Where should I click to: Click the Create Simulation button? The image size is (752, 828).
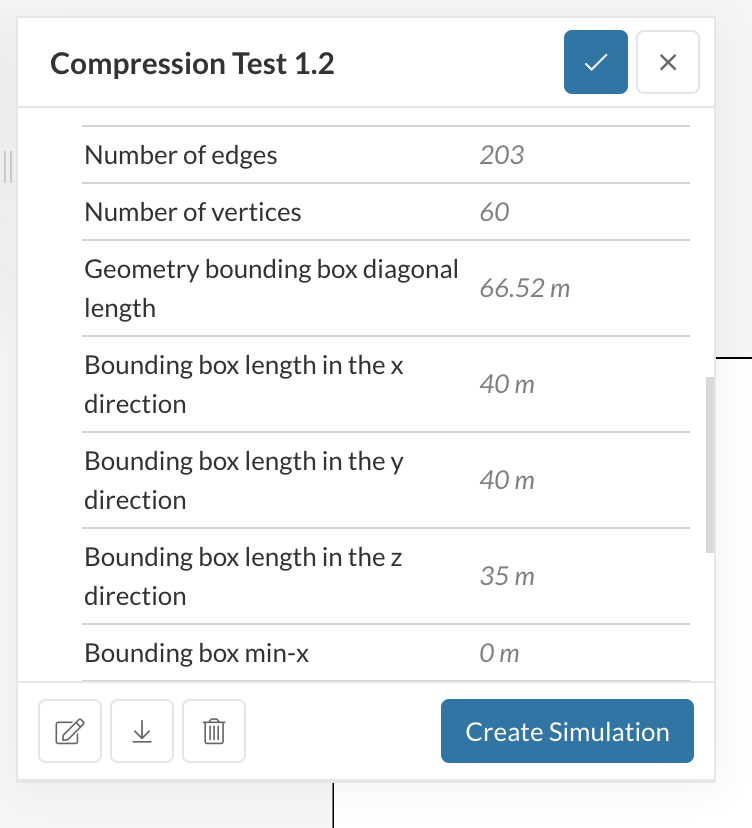(x=567, y=732)
